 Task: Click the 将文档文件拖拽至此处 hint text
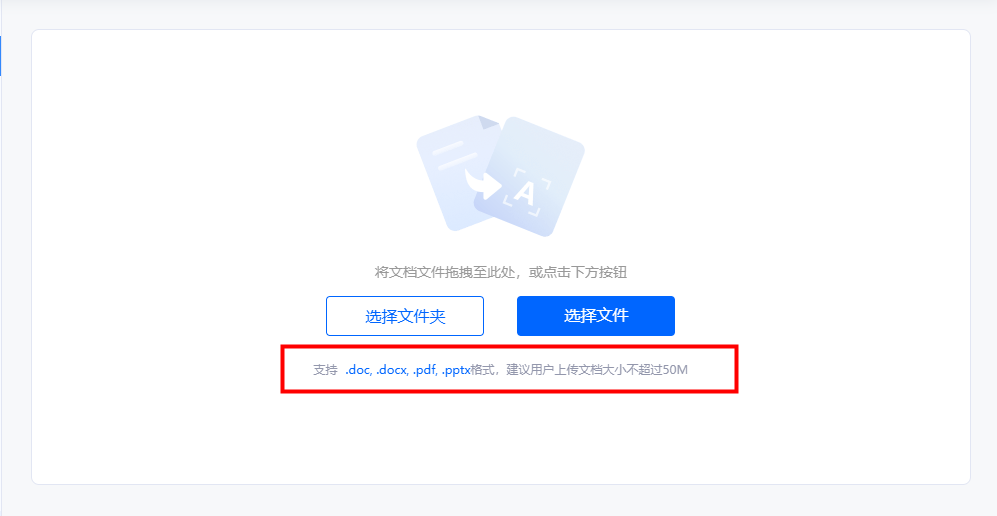pyautogui.click(x=444, y=273)
